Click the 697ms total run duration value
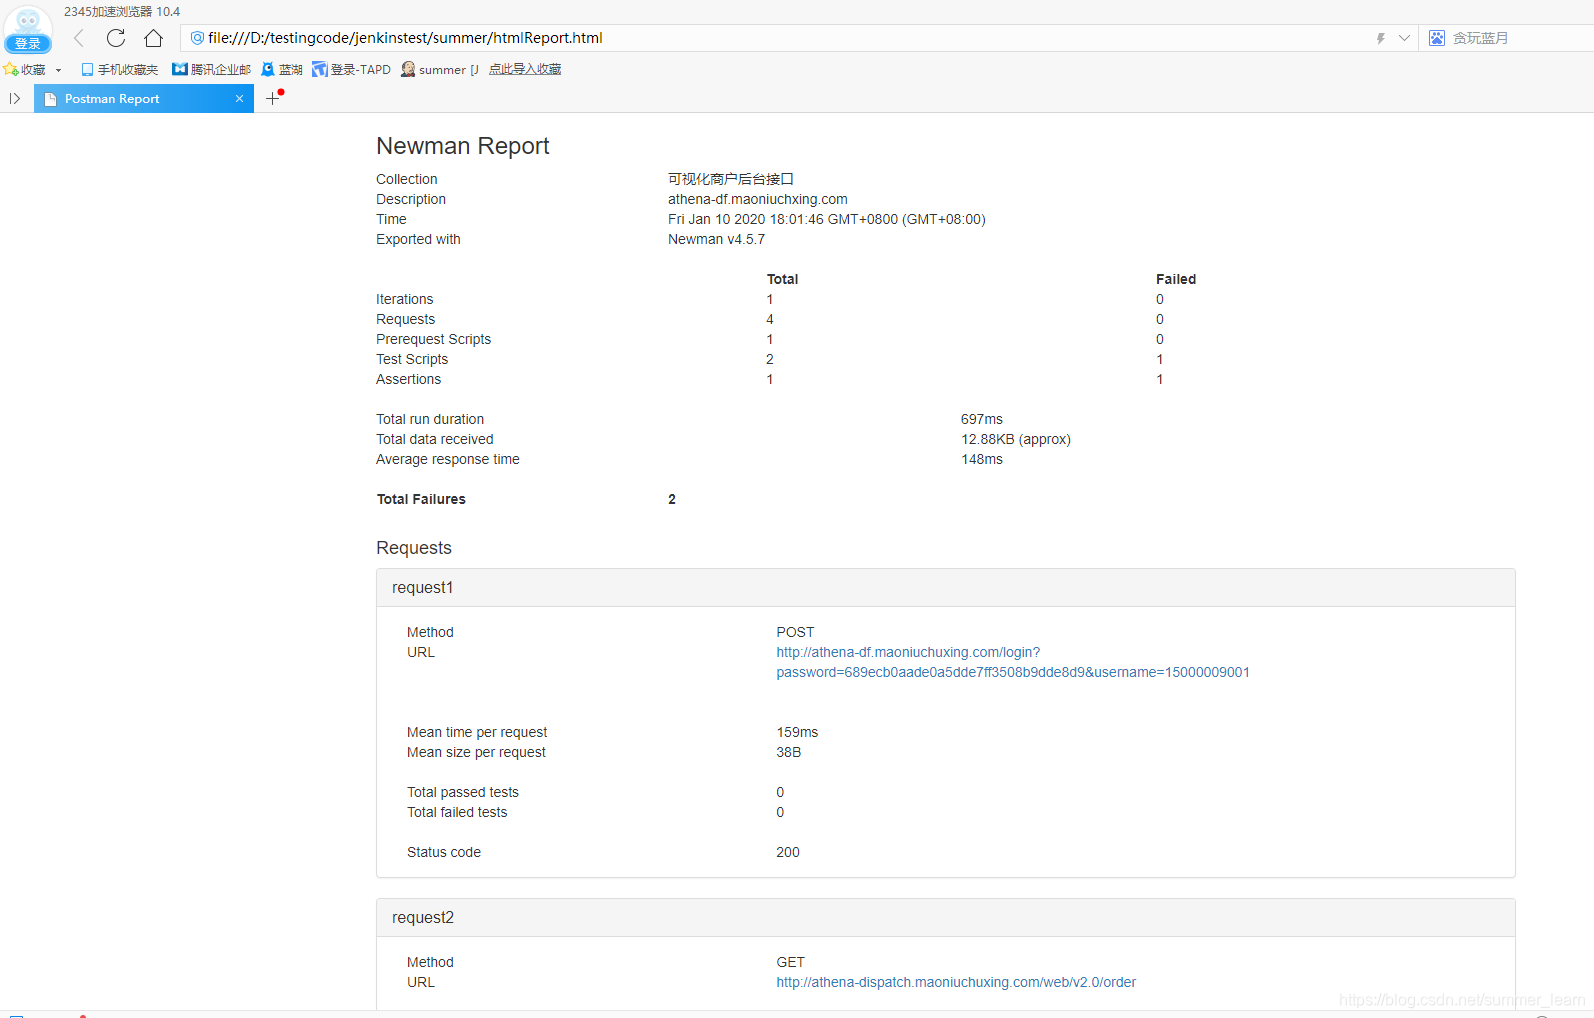The height and width of the screenshot is (1018, 1594). tap(982, 419)
